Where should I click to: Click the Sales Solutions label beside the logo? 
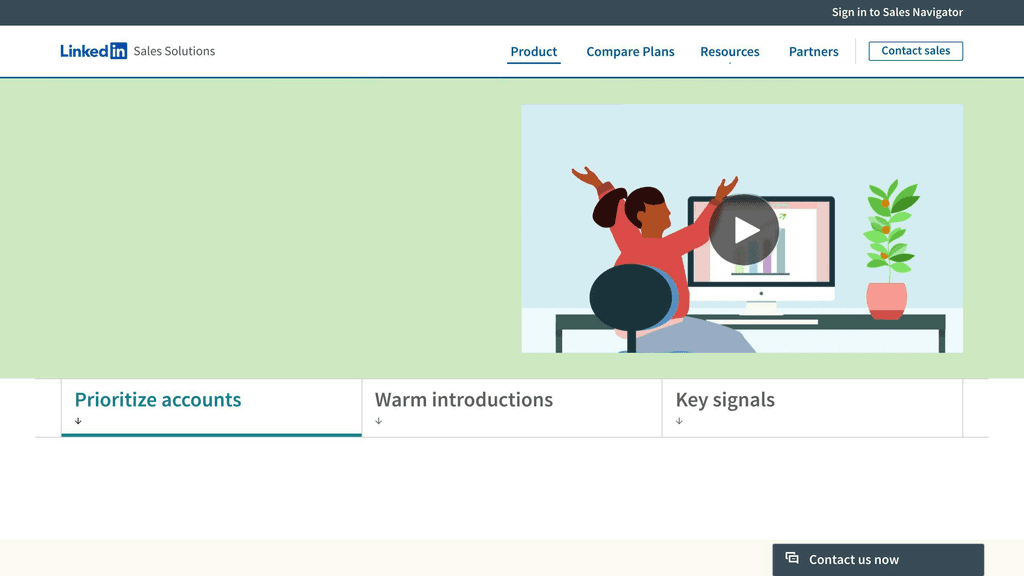(x=175, y=51)
